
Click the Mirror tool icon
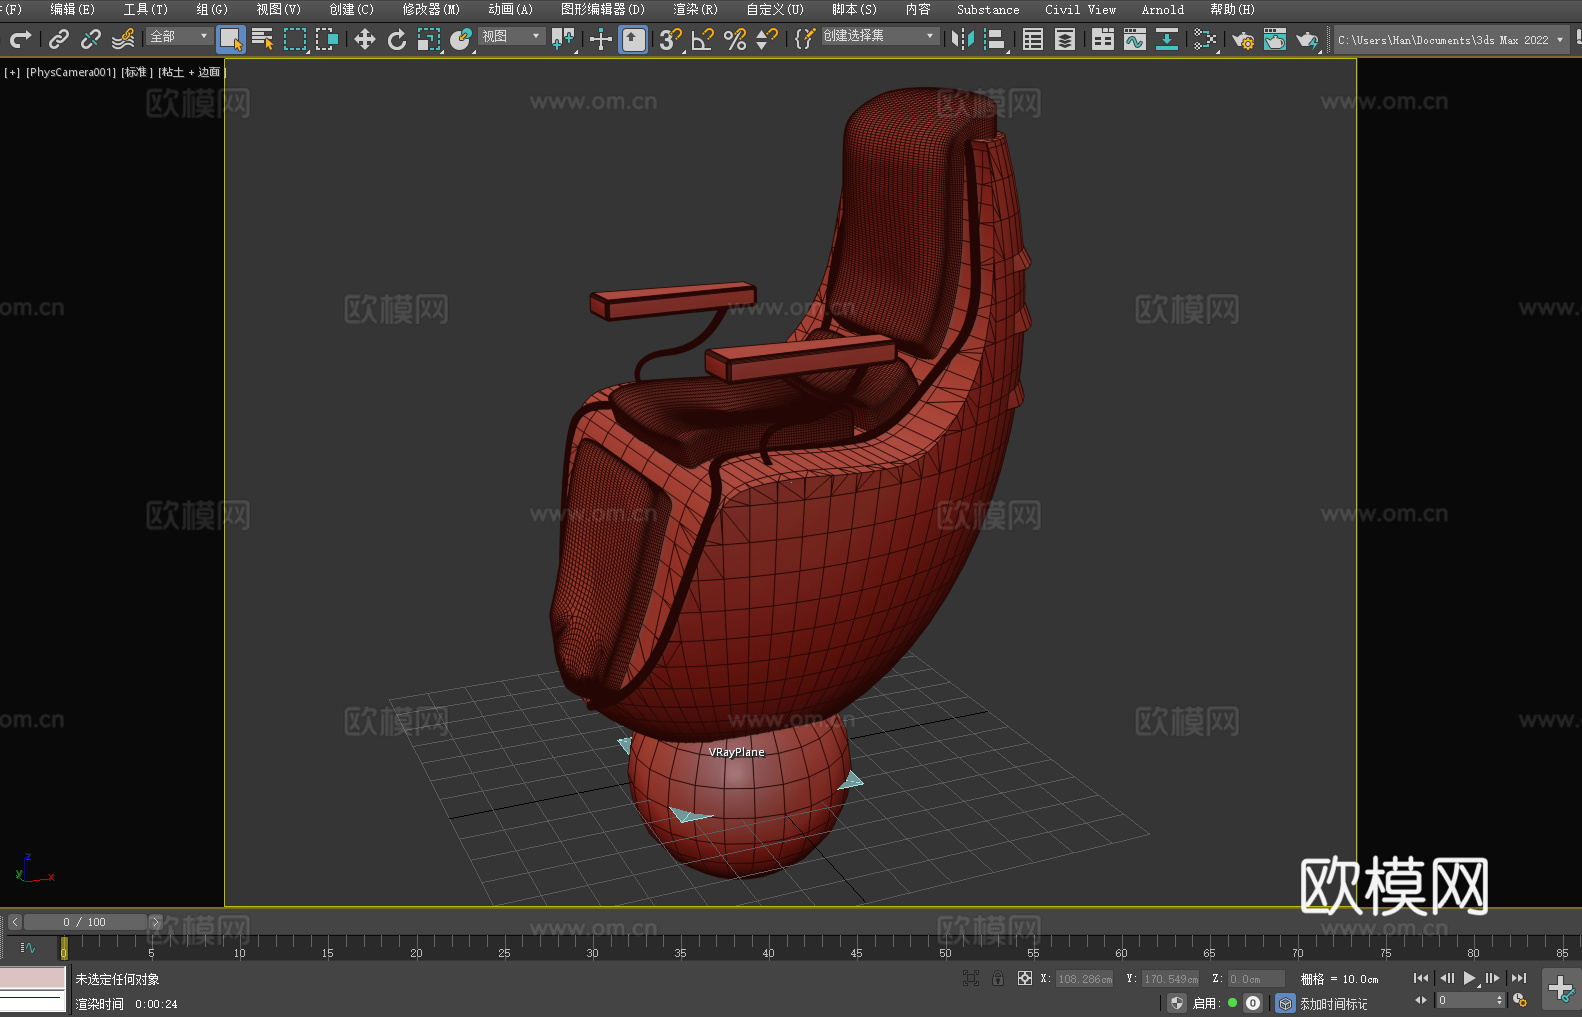963,39
